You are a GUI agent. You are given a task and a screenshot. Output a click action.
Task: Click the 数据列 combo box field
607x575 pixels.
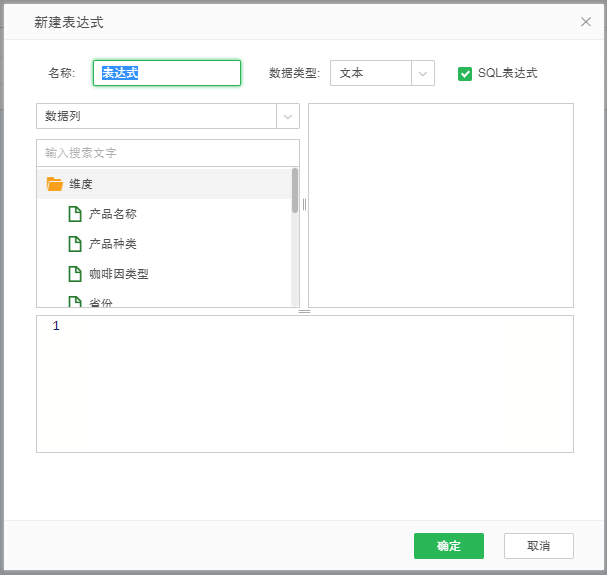point(156,117)
